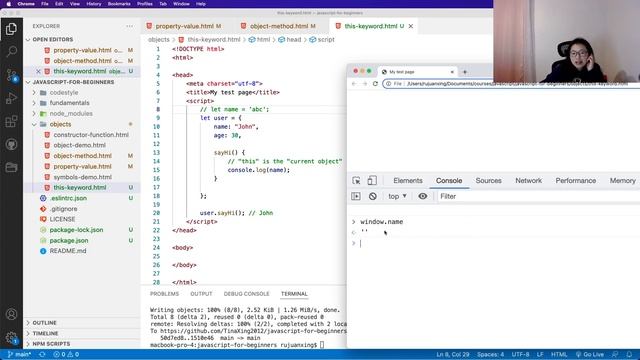Viewport: 640px width, 360px height.
Task: Open README.md in file tree
Action: point(68,251)
